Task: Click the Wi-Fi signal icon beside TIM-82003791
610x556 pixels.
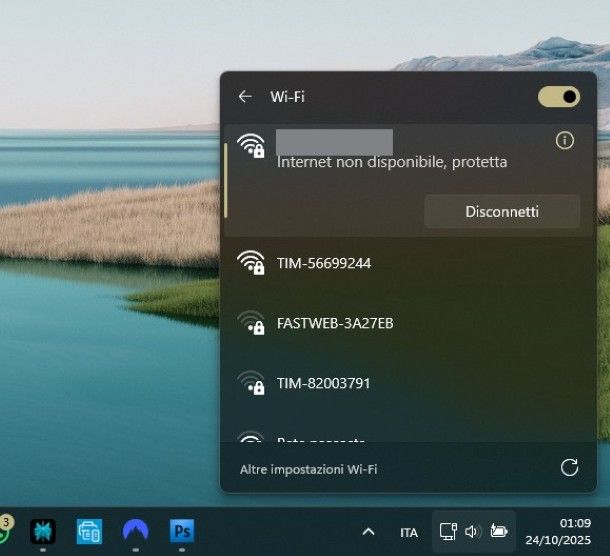Action: point(251,382)
